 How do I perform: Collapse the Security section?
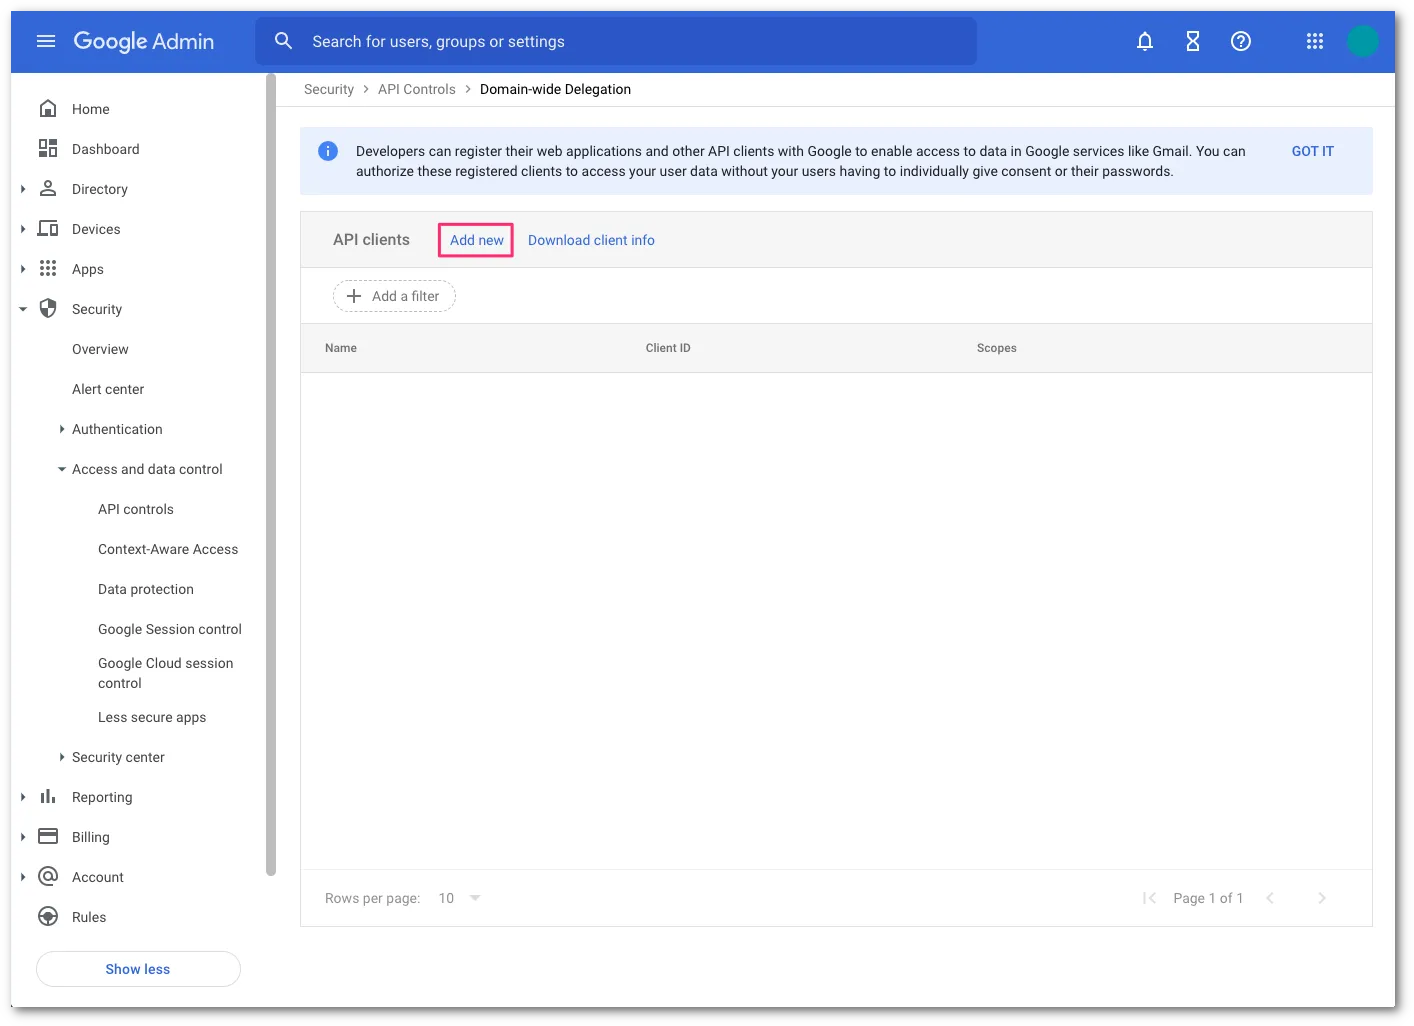(23, 309)
